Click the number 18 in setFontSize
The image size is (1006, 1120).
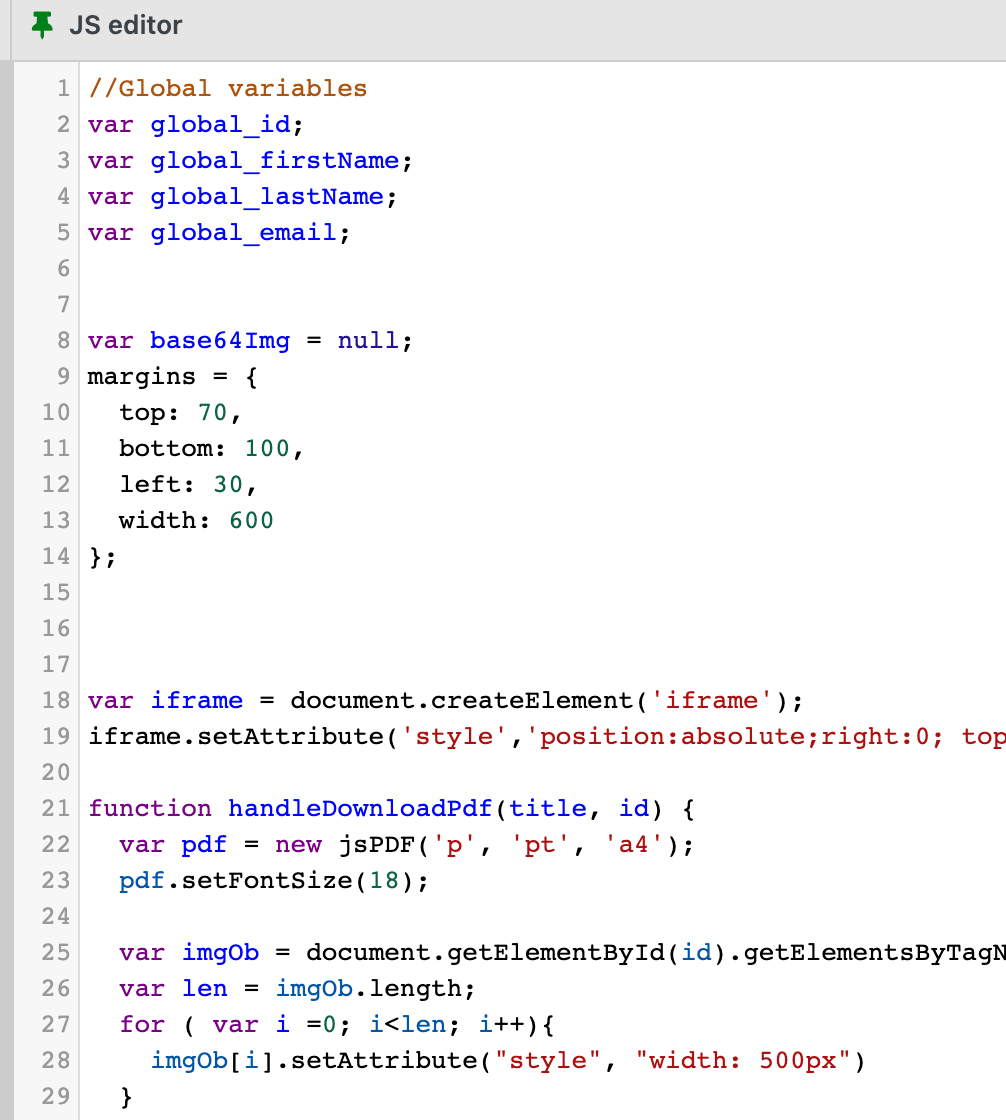(384, 881)
